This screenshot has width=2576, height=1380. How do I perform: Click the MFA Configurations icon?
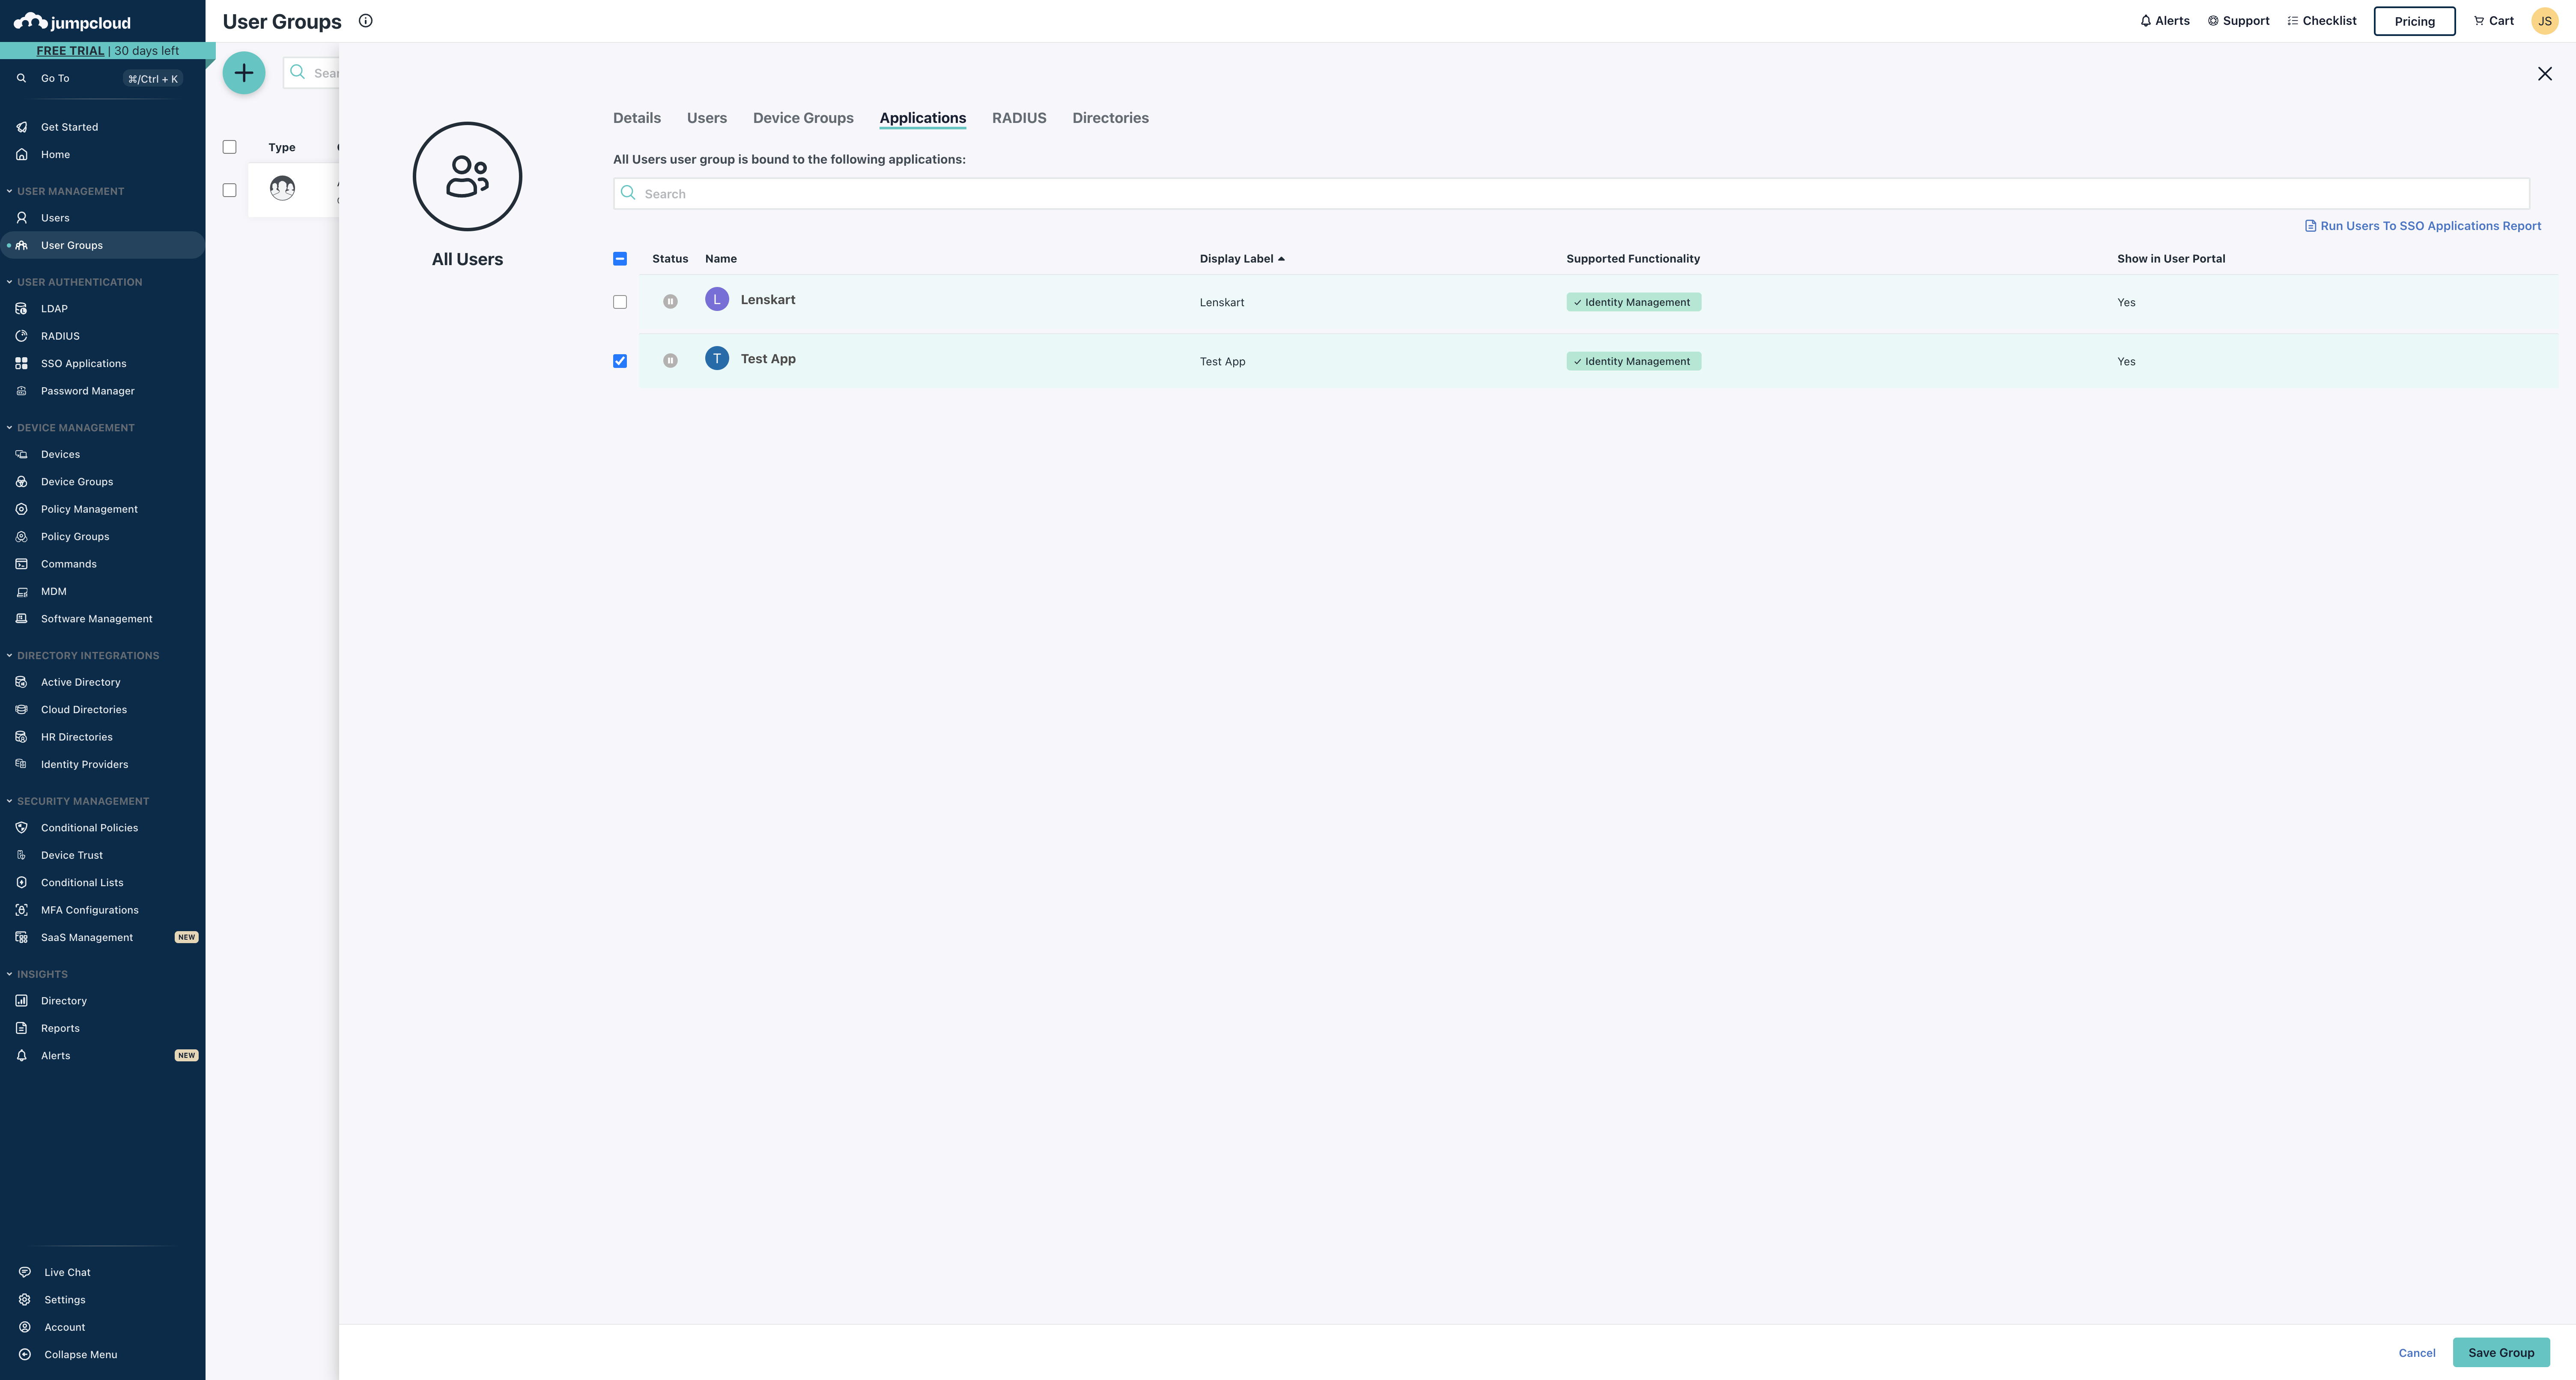click(21, 910)
